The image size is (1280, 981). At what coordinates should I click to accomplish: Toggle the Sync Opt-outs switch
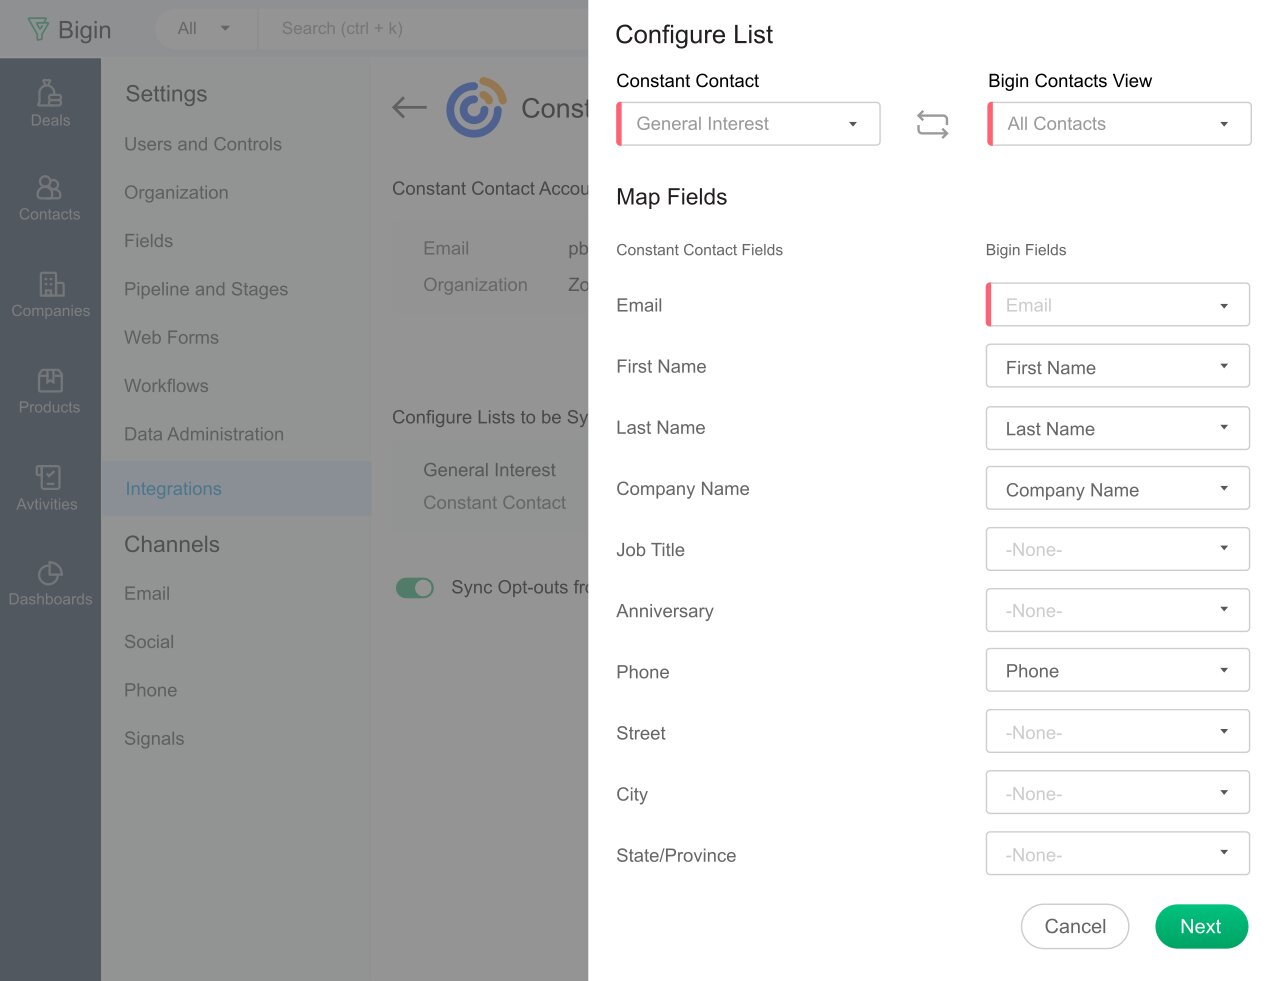tap(415, 588)
